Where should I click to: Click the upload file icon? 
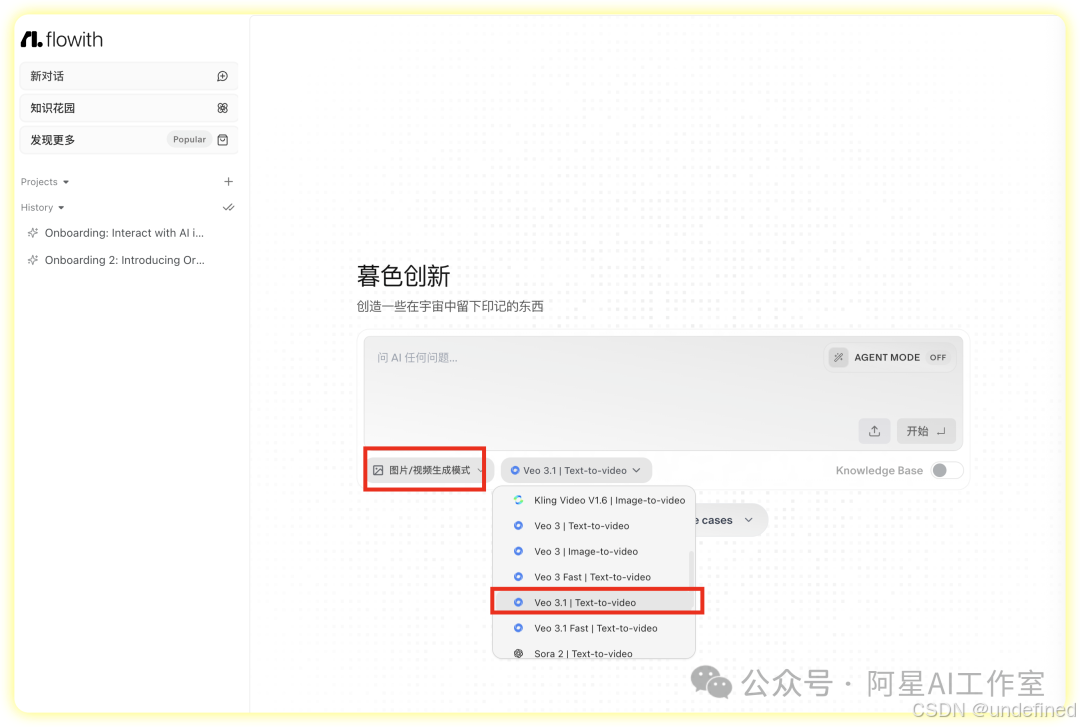pos(875,431)
